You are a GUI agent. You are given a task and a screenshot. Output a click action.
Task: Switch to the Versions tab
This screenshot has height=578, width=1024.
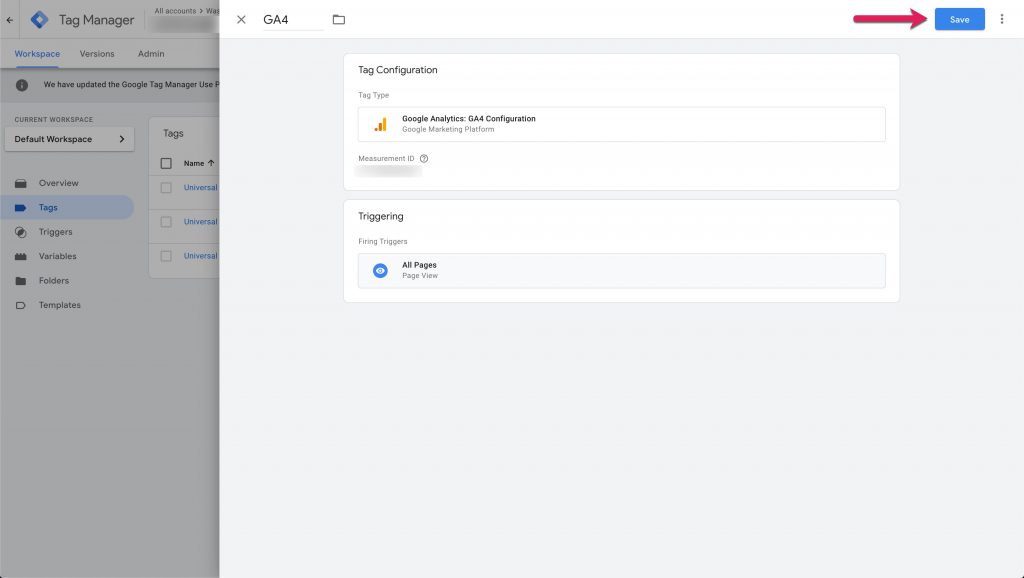[x=97, y=54]
